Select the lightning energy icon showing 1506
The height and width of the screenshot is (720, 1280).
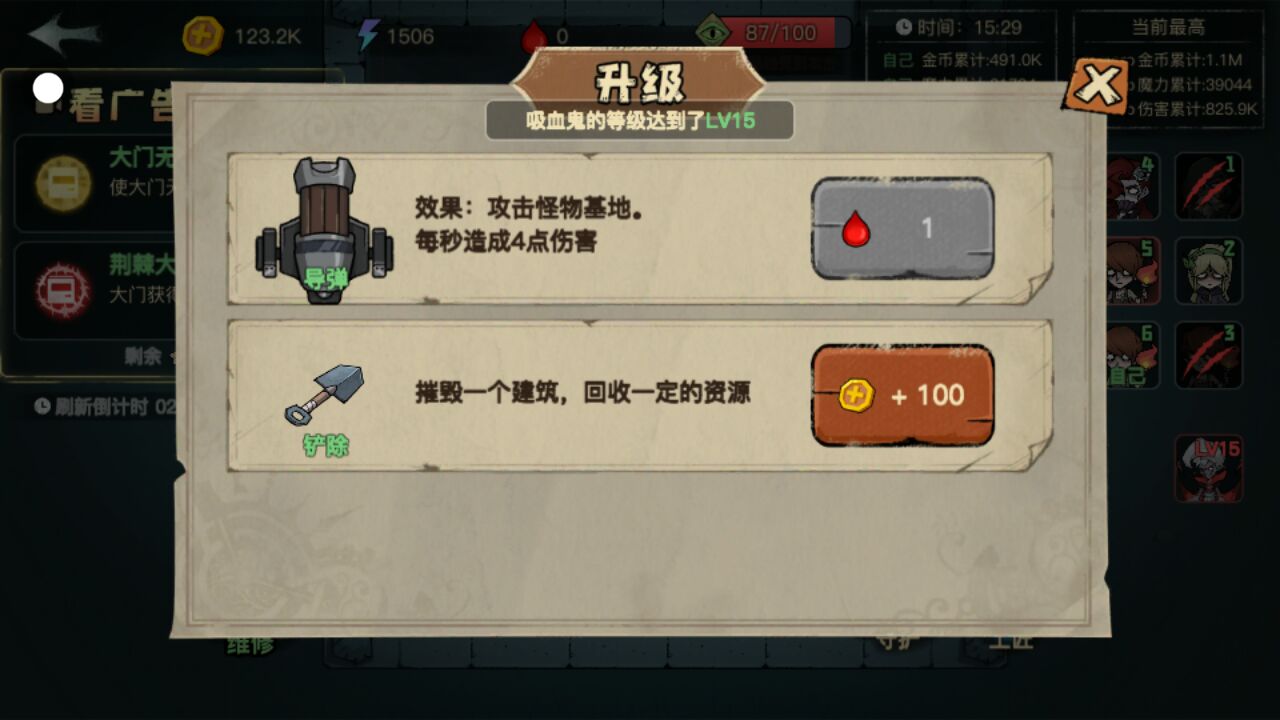coord(368,36)
